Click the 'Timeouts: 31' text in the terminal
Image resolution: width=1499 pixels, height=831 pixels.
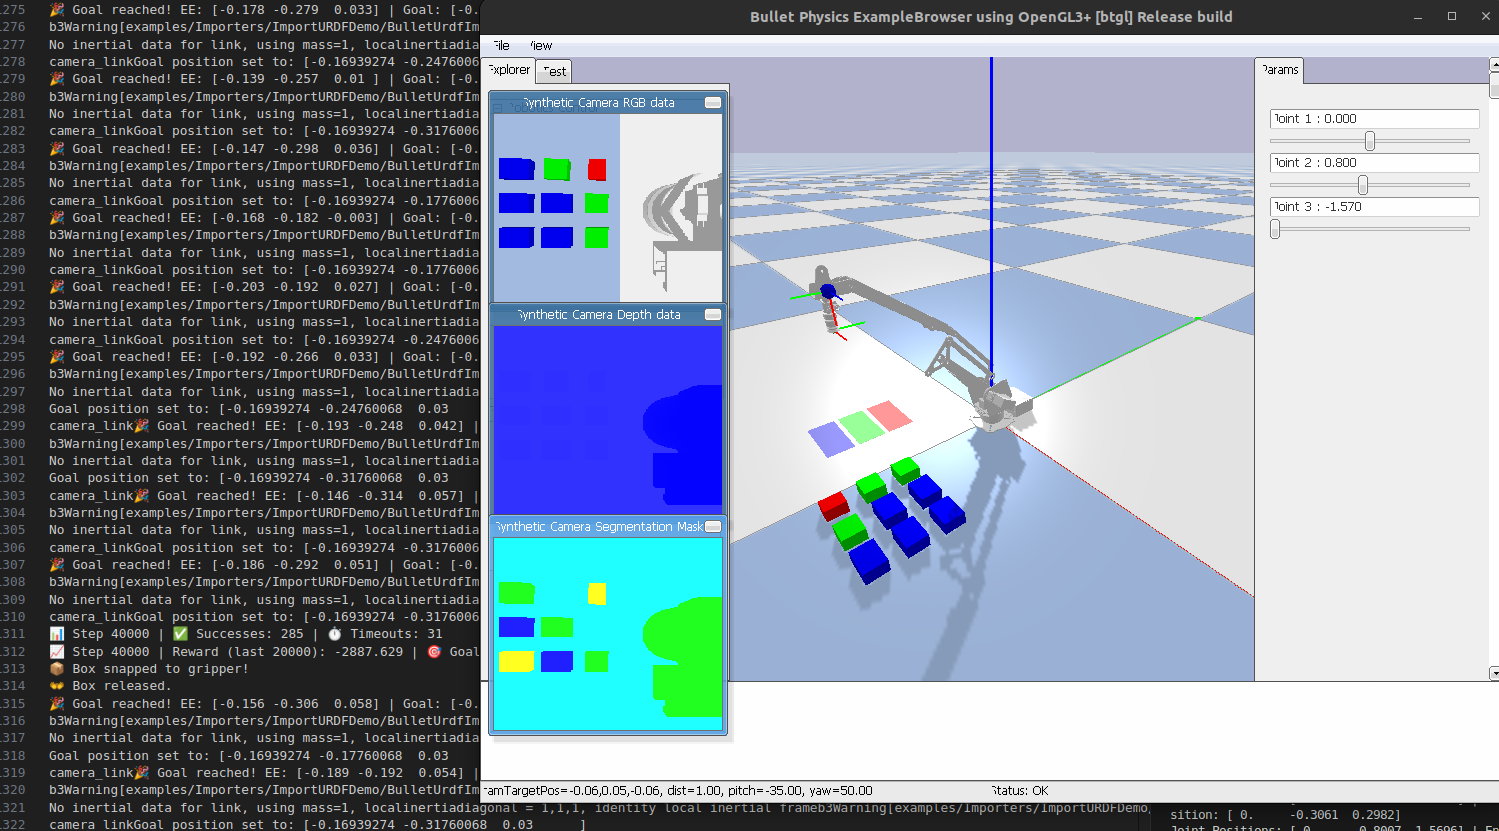[395, 634]
